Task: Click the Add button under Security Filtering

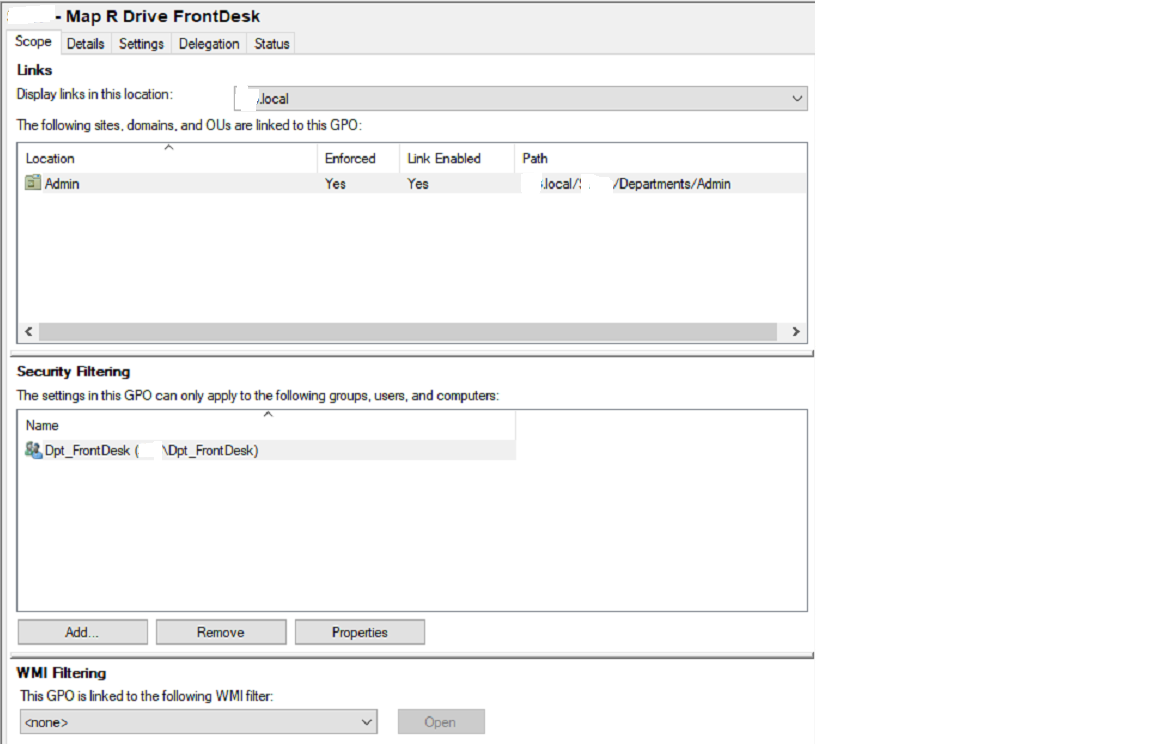Action: (x=81, y=631)
